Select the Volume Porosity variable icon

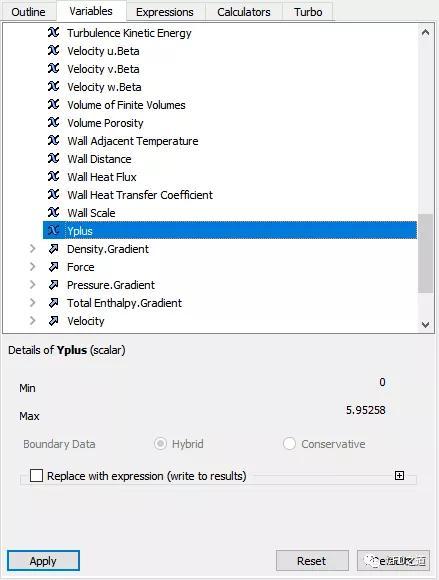[53, 122]
